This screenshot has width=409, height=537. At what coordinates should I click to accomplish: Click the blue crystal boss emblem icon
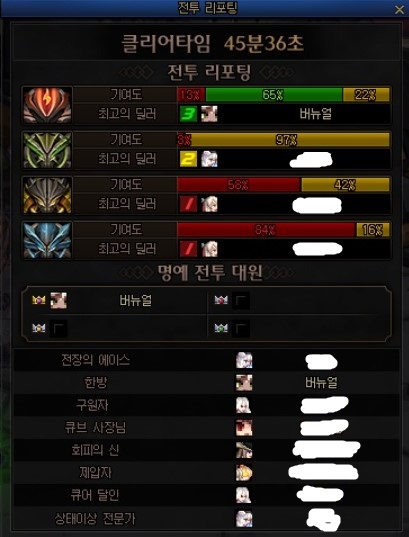click(x=47, y=240)
